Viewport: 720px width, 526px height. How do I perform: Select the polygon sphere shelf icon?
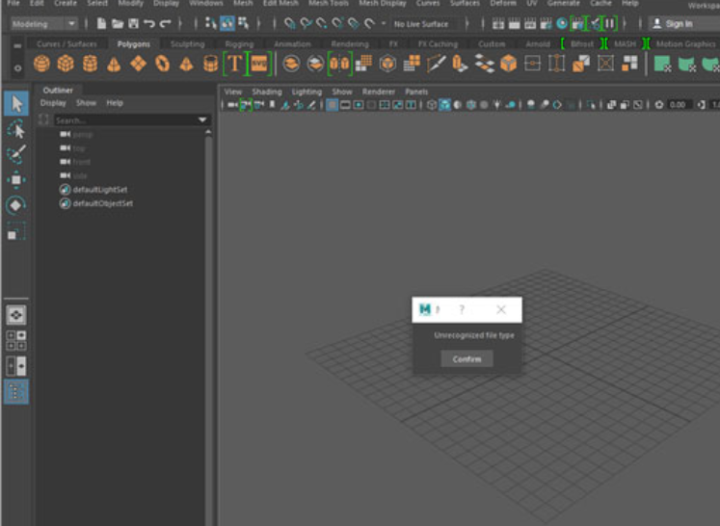(41, 64)
